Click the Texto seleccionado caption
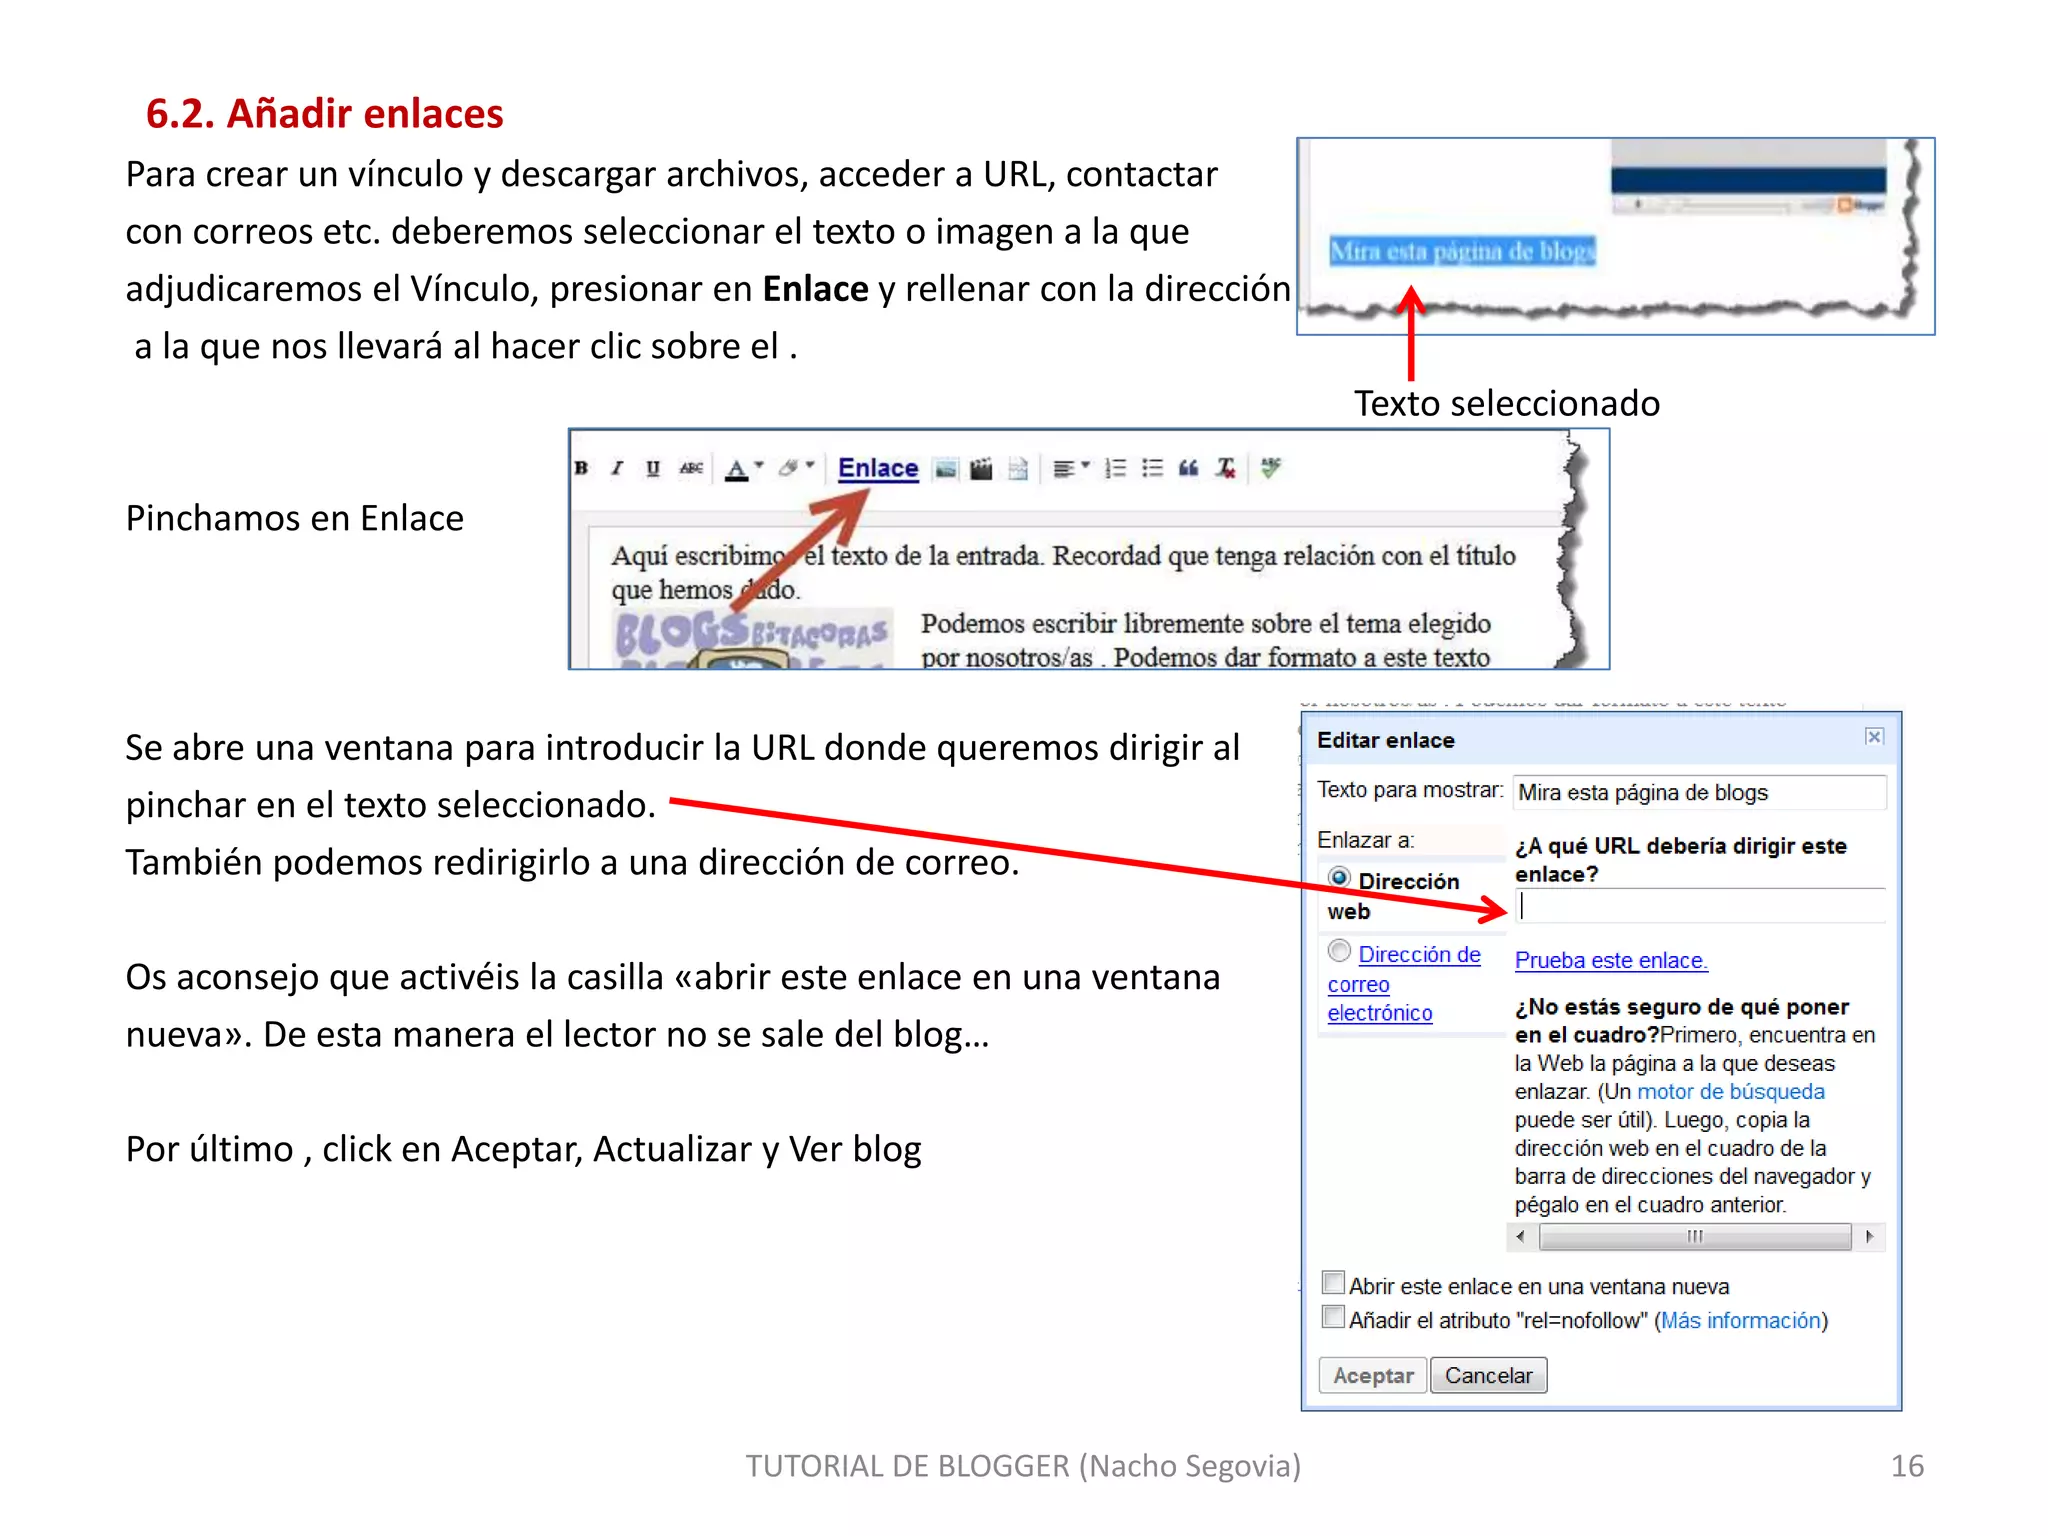2048x1536 pixels. [1507, 403]
